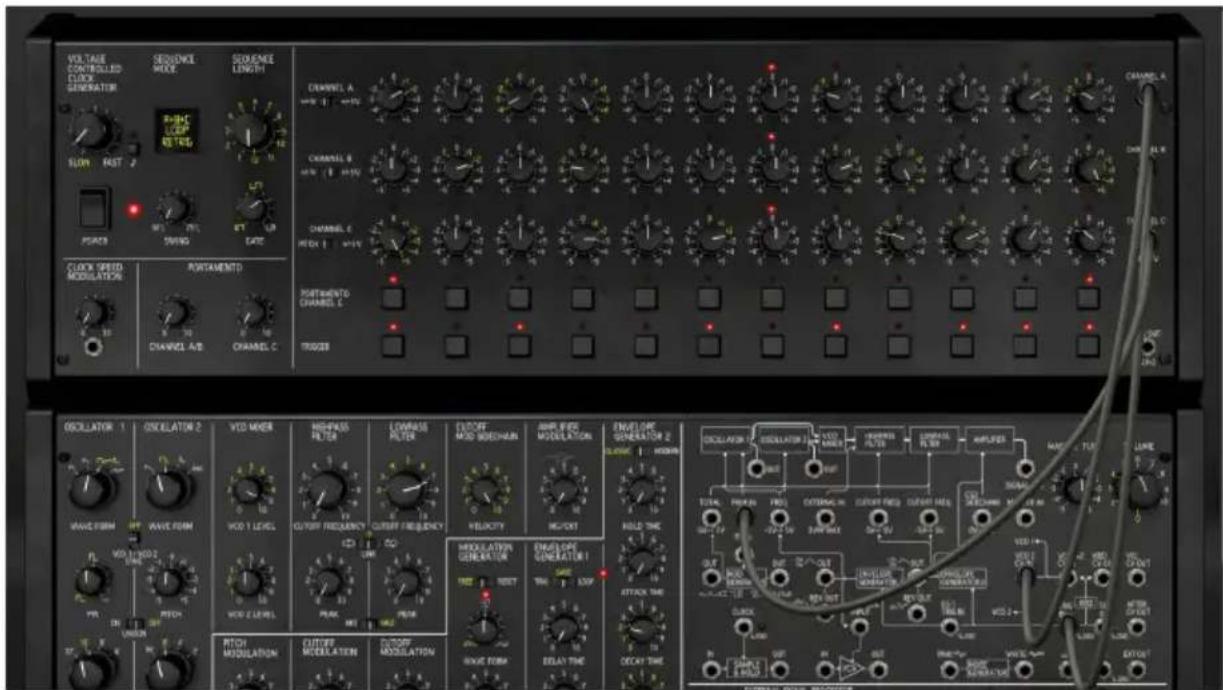Click the Cutoff Mod Sidechain Velocity knob
This screenshot has width=1223, height=690.
click(x=484, y=489)
